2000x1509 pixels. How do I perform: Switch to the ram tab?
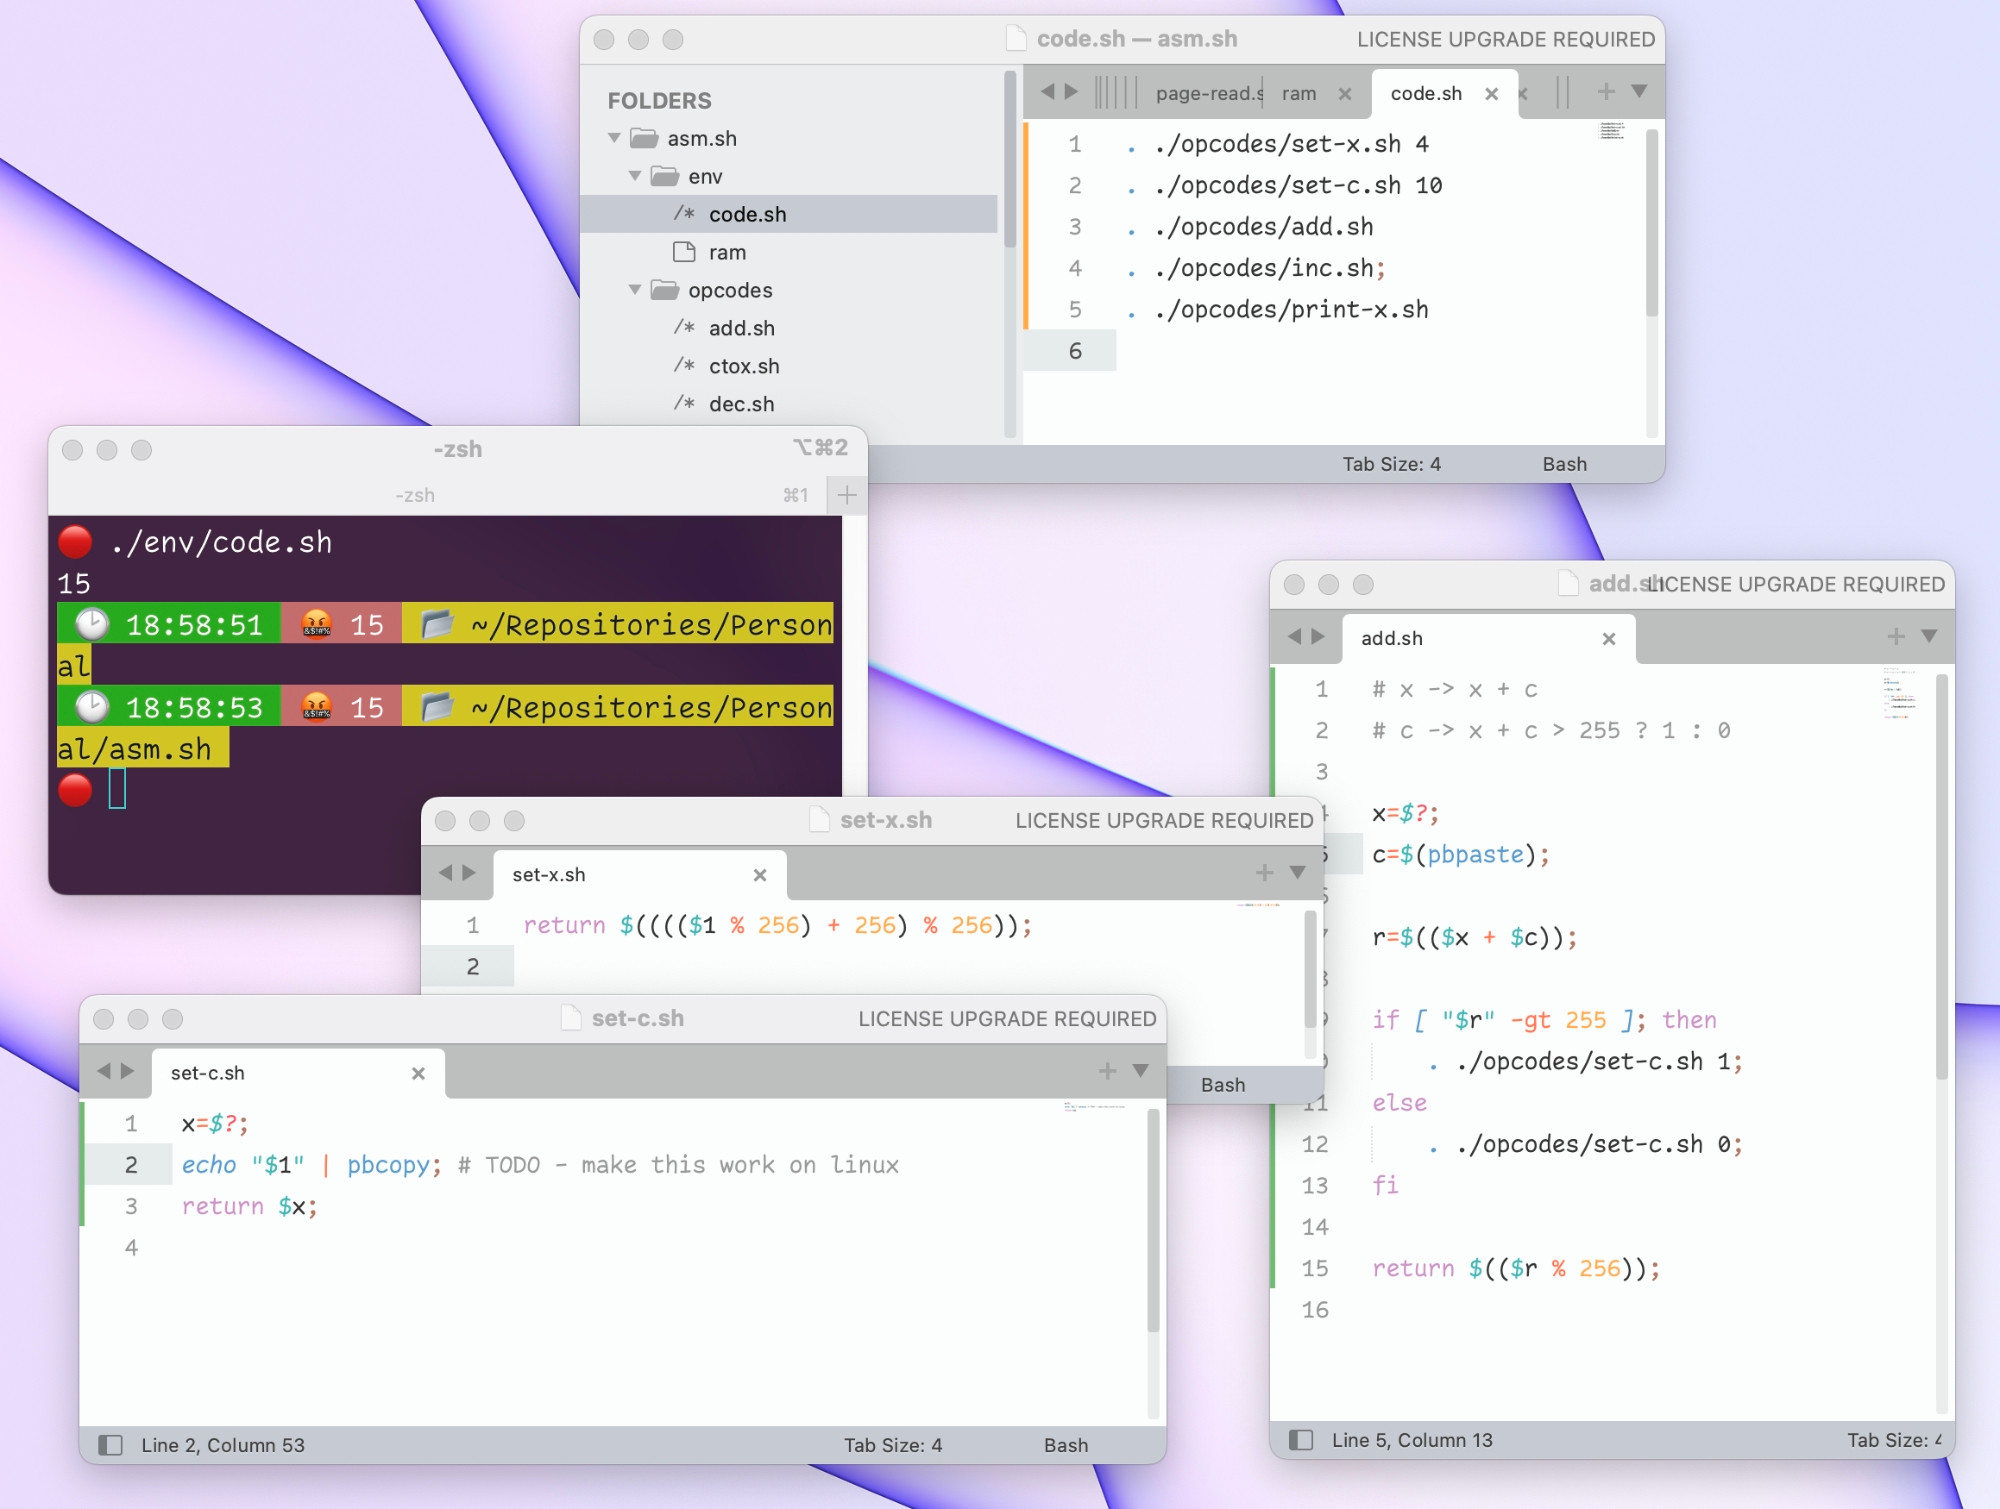click(x=1299, y=93)
